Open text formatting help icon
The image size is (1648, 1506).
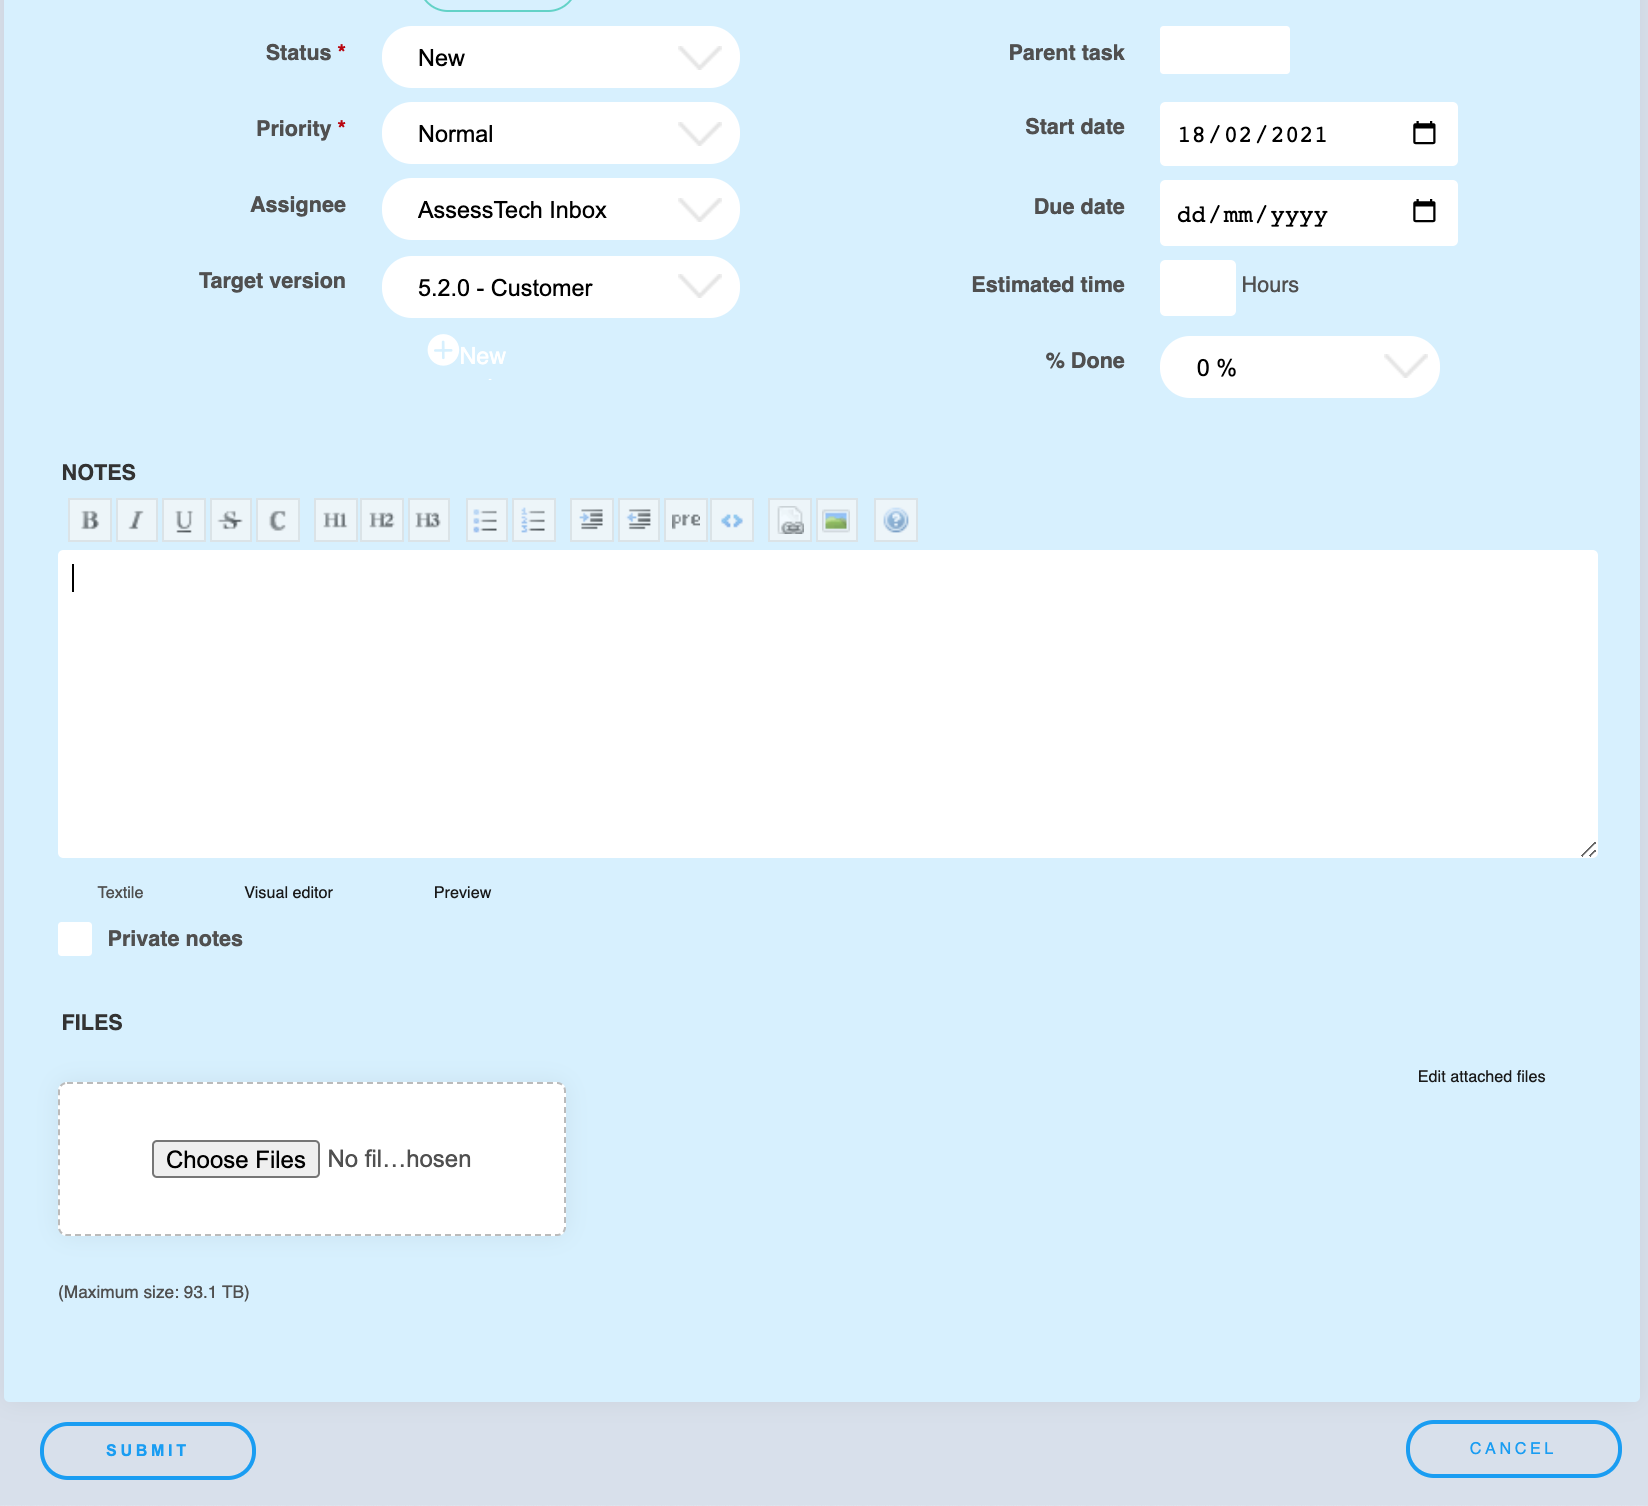[x=896, y=520]
